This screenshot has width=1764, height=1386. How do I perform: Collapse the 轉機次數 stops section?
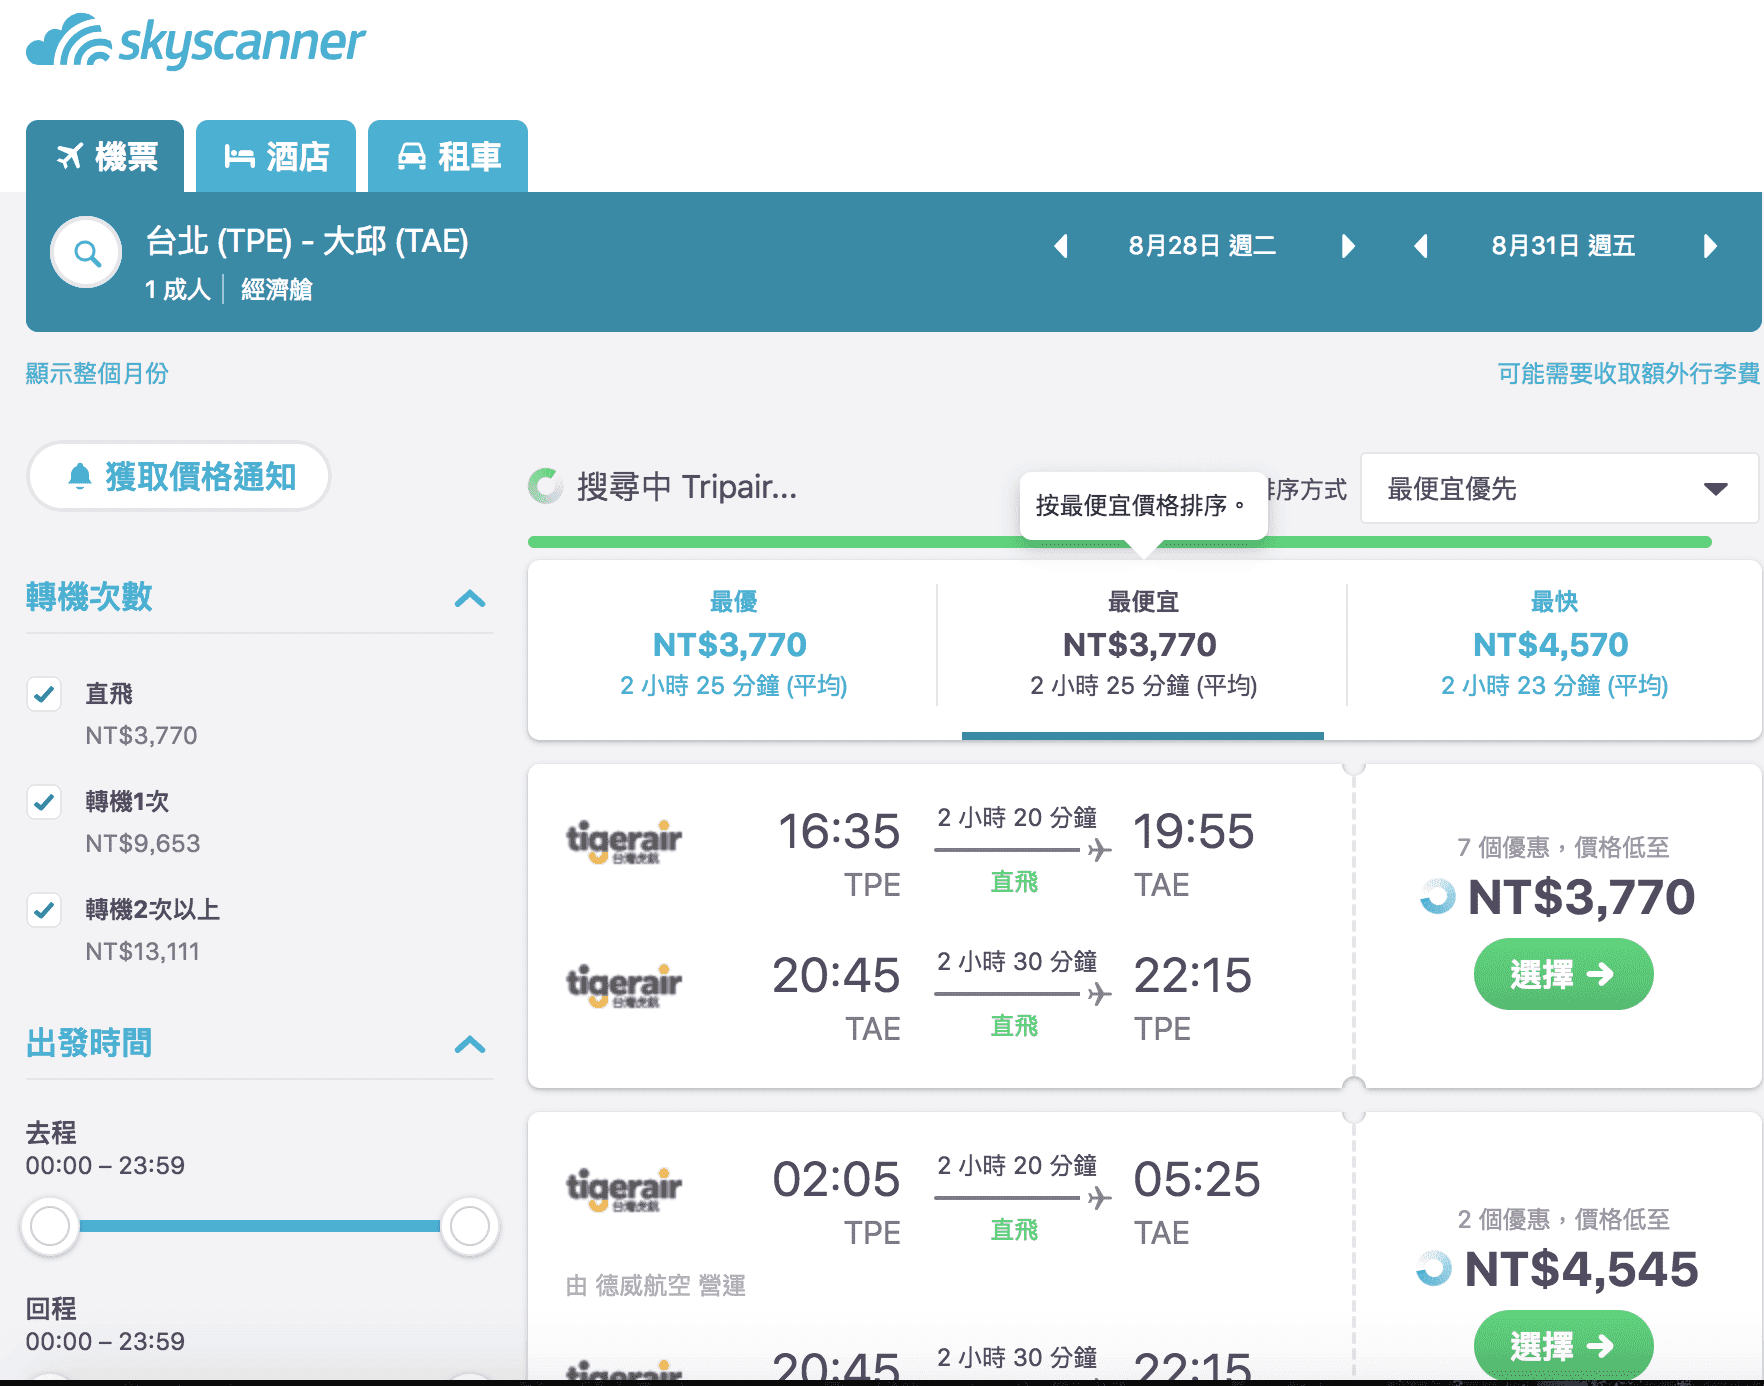470,598
